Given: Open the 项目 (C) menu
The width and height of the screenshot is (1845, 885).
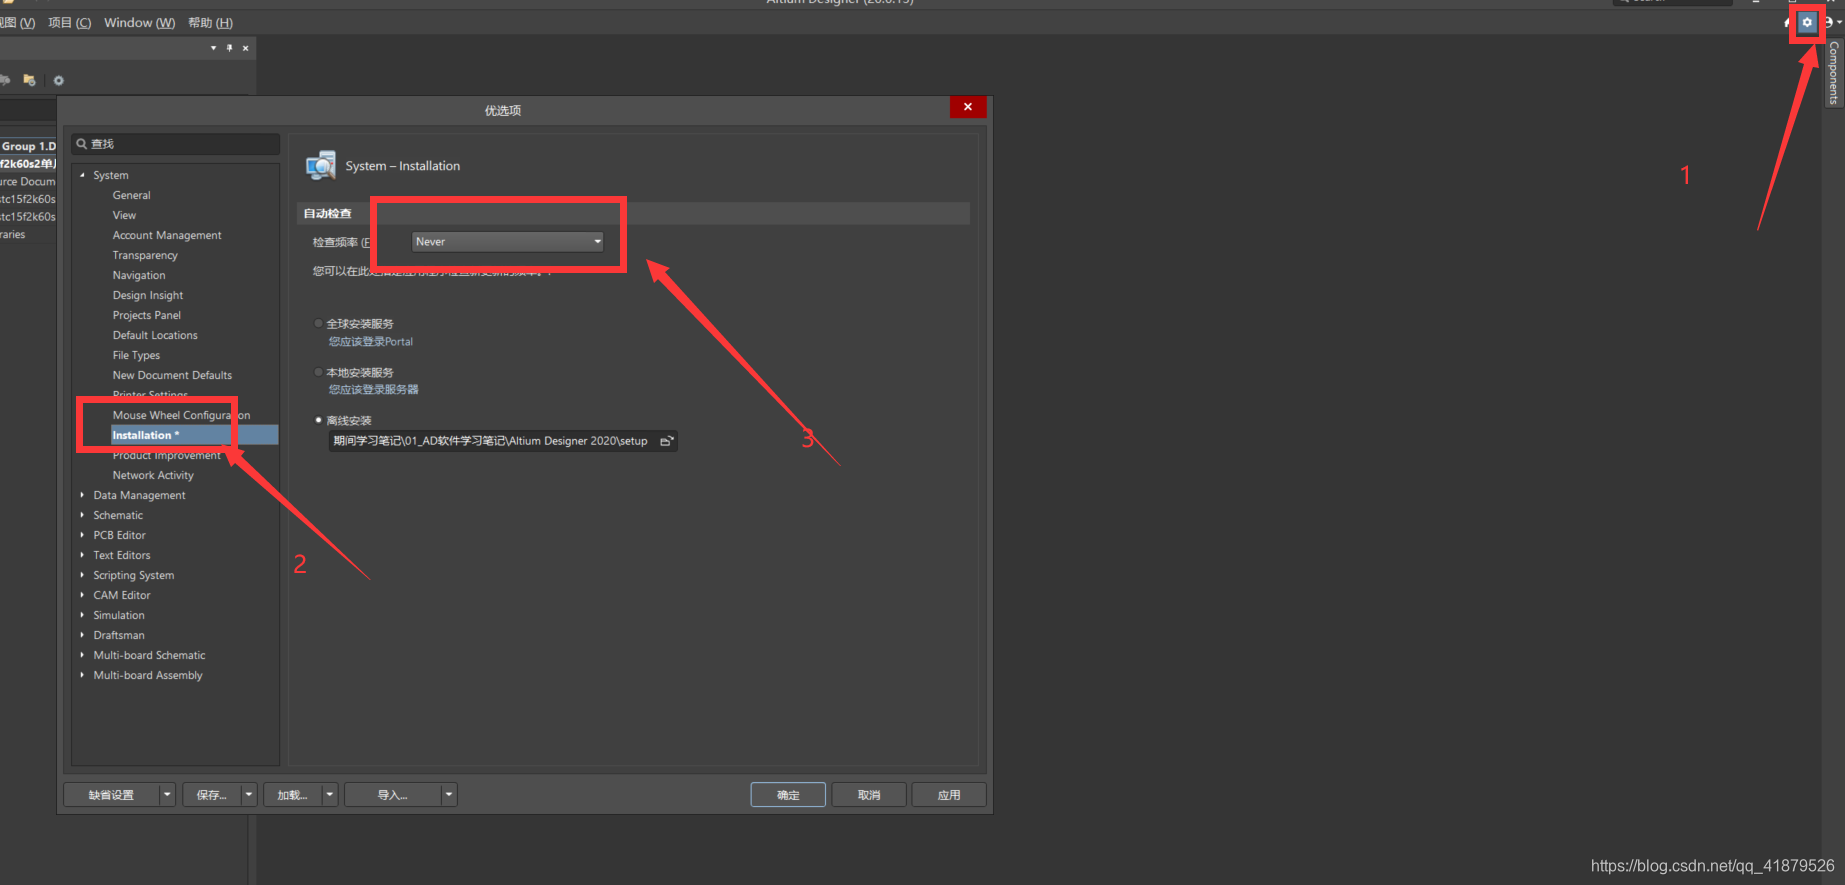Looking at the screenshot, I should tap(69, 22).
